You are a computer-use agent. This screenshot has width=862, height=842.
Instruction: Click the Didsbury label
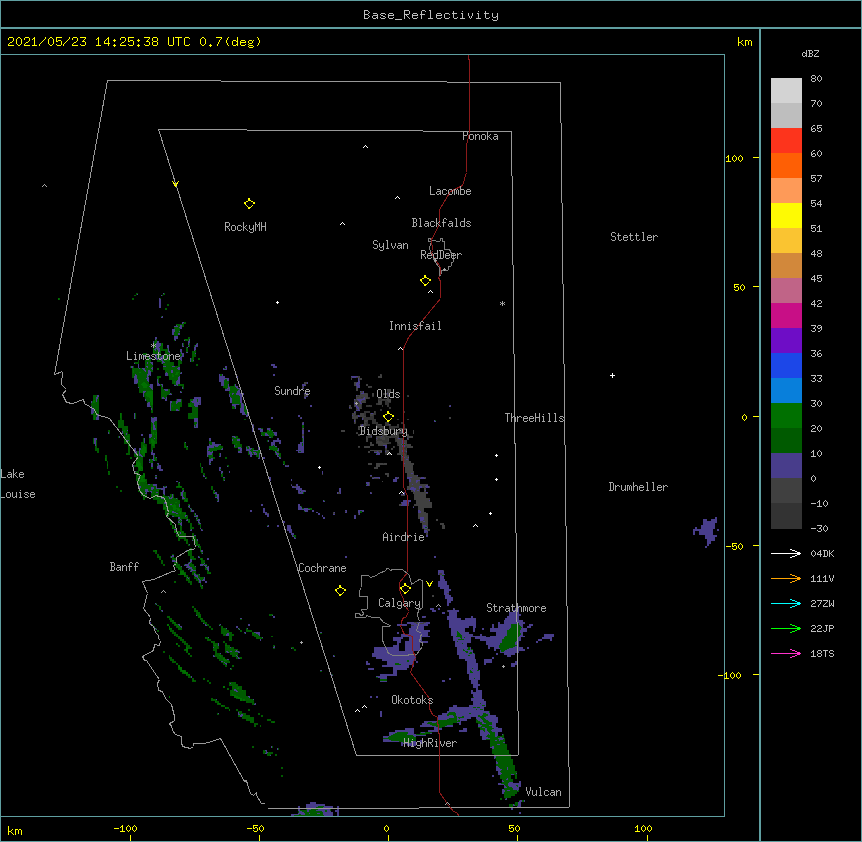point(383,431)
